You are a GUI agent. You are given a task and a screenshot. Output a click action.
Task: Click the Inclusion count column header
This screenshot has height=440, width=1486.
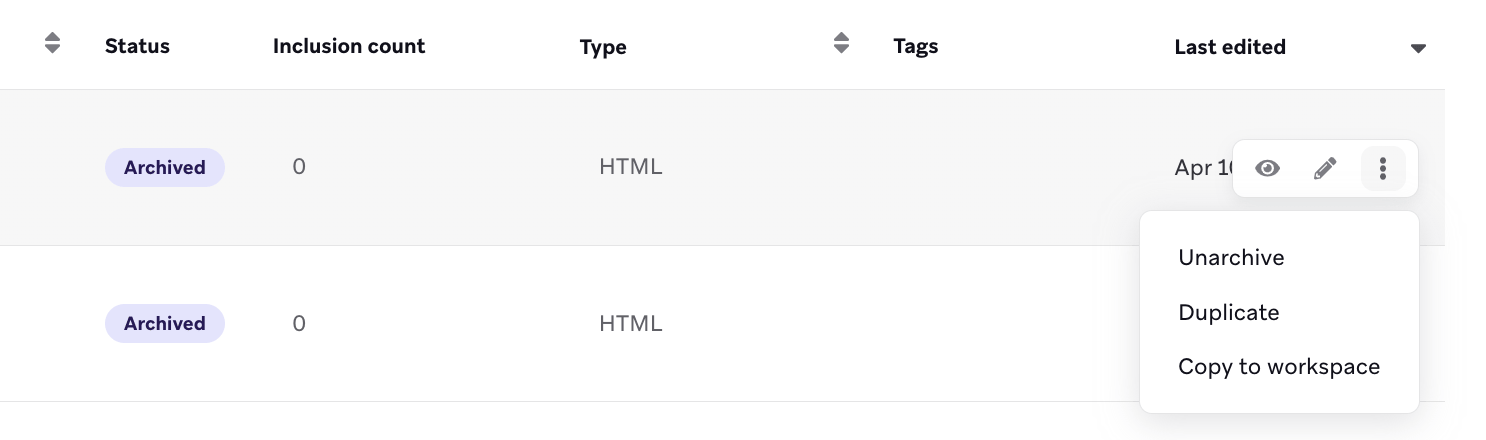[x=349, y=46]
